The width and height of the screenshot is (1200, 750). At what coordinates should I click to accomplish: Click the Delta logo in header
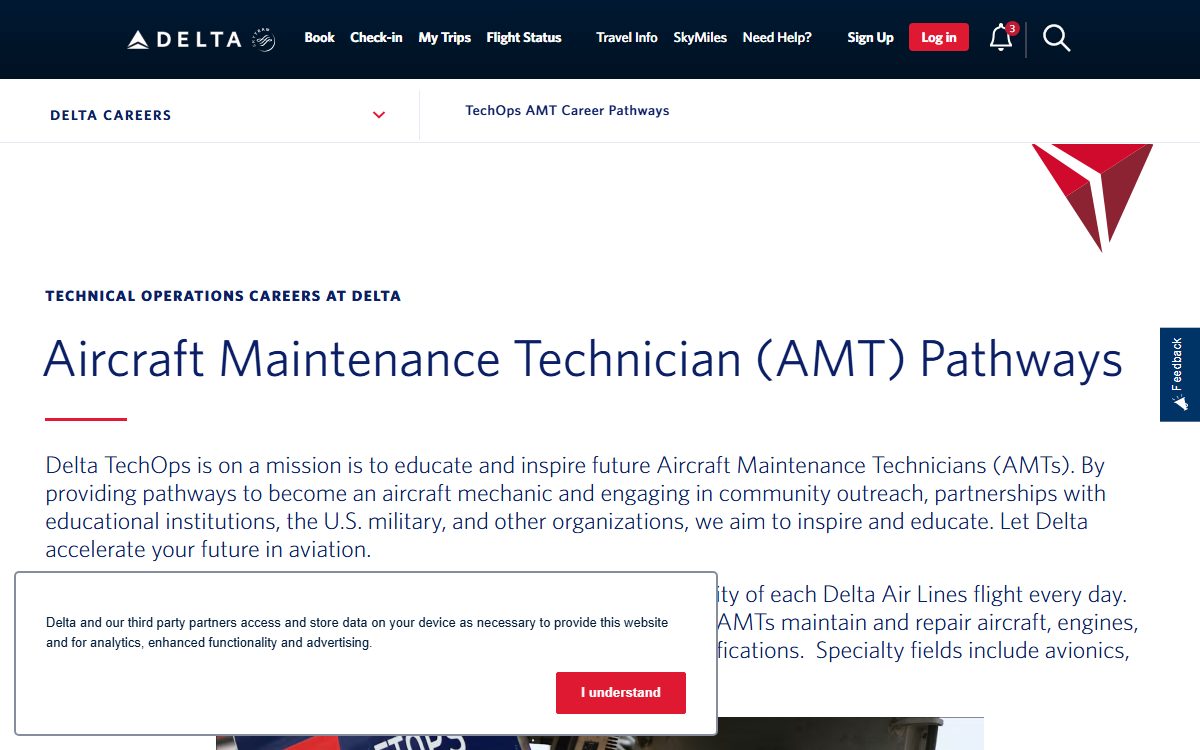(185, 40)
